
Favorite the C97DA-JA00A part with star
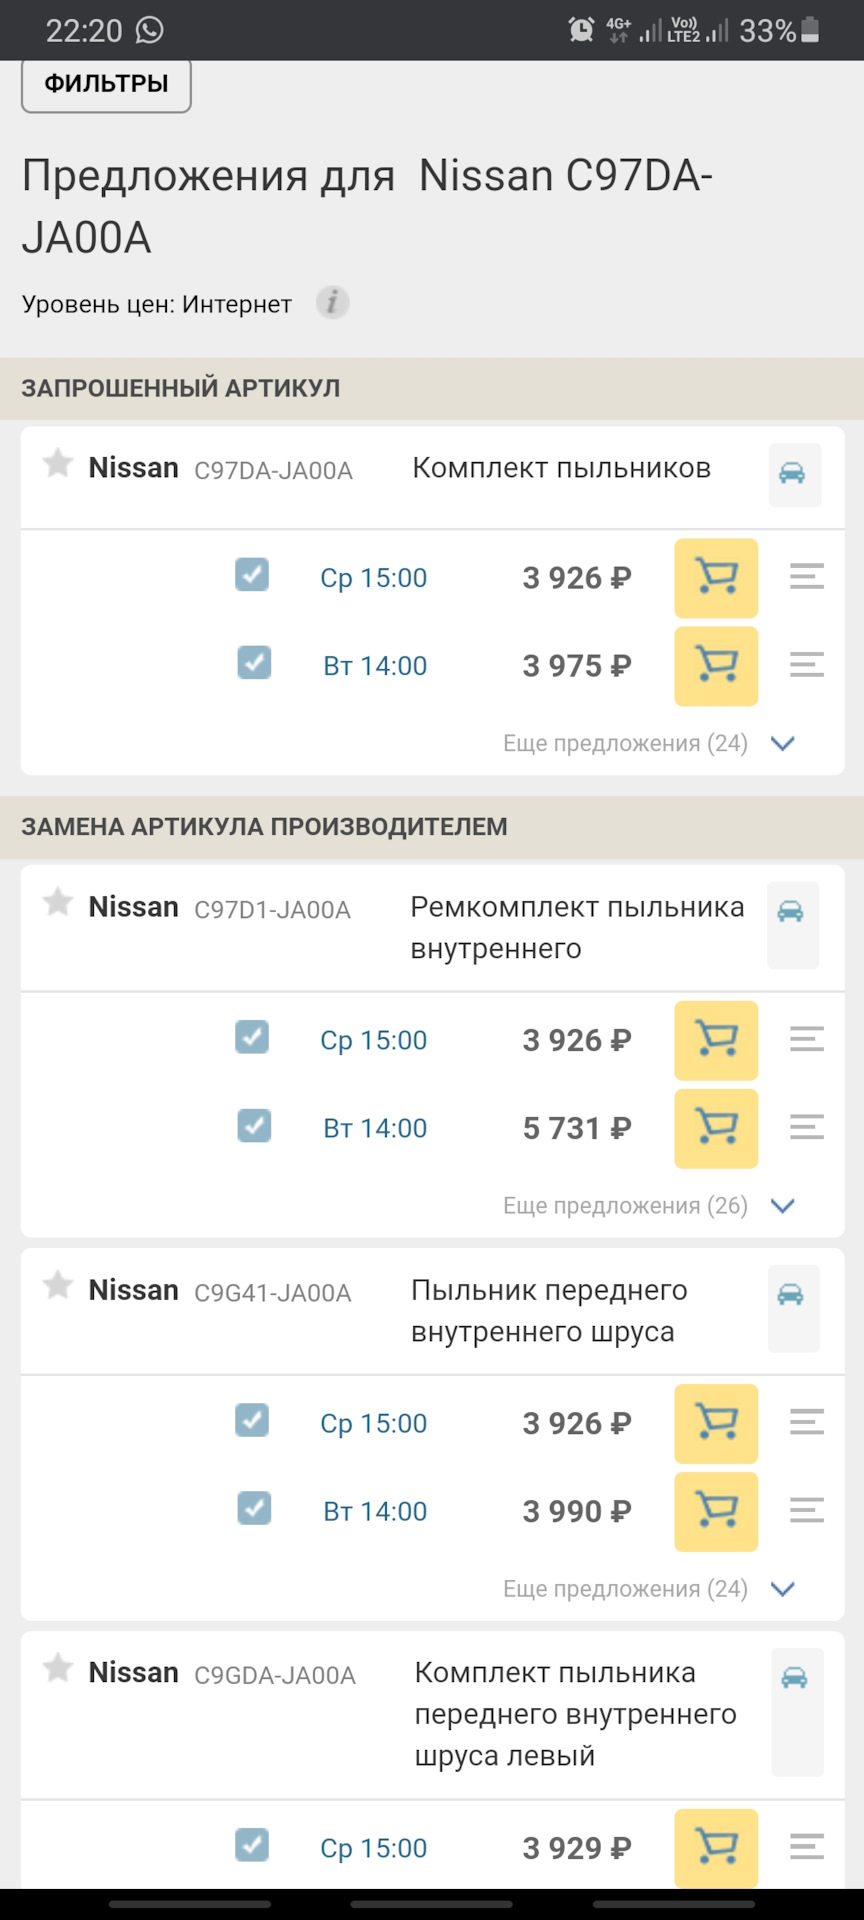coord(58,464)
